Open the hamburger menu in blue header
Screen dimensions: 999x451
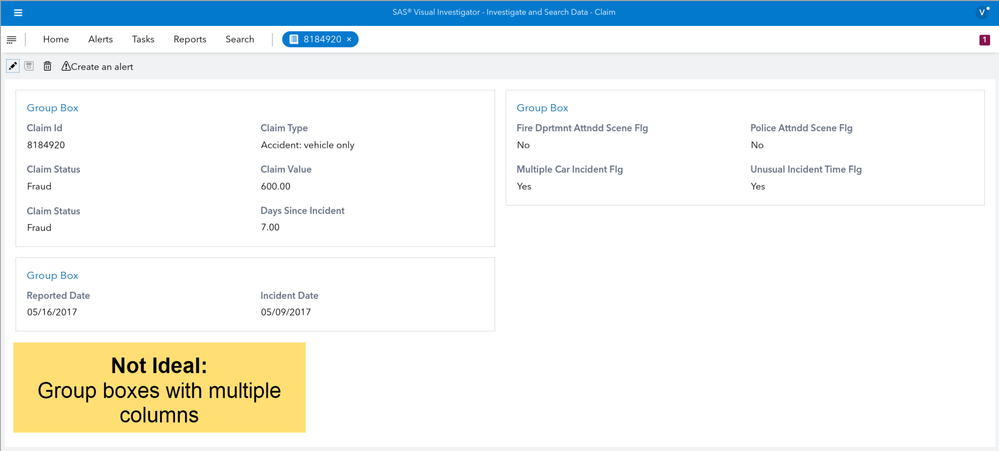18,13
